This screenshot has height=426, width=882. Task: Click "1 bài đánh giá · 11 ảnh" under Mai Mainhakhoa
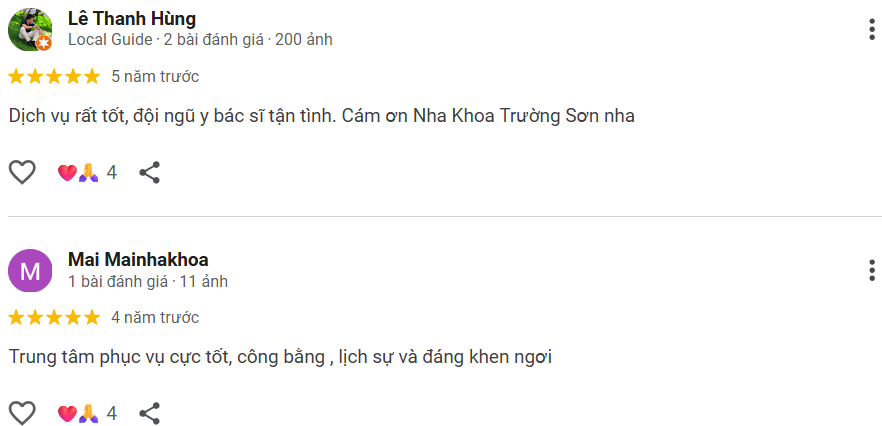pyautogui.click(x=148, y=282)
